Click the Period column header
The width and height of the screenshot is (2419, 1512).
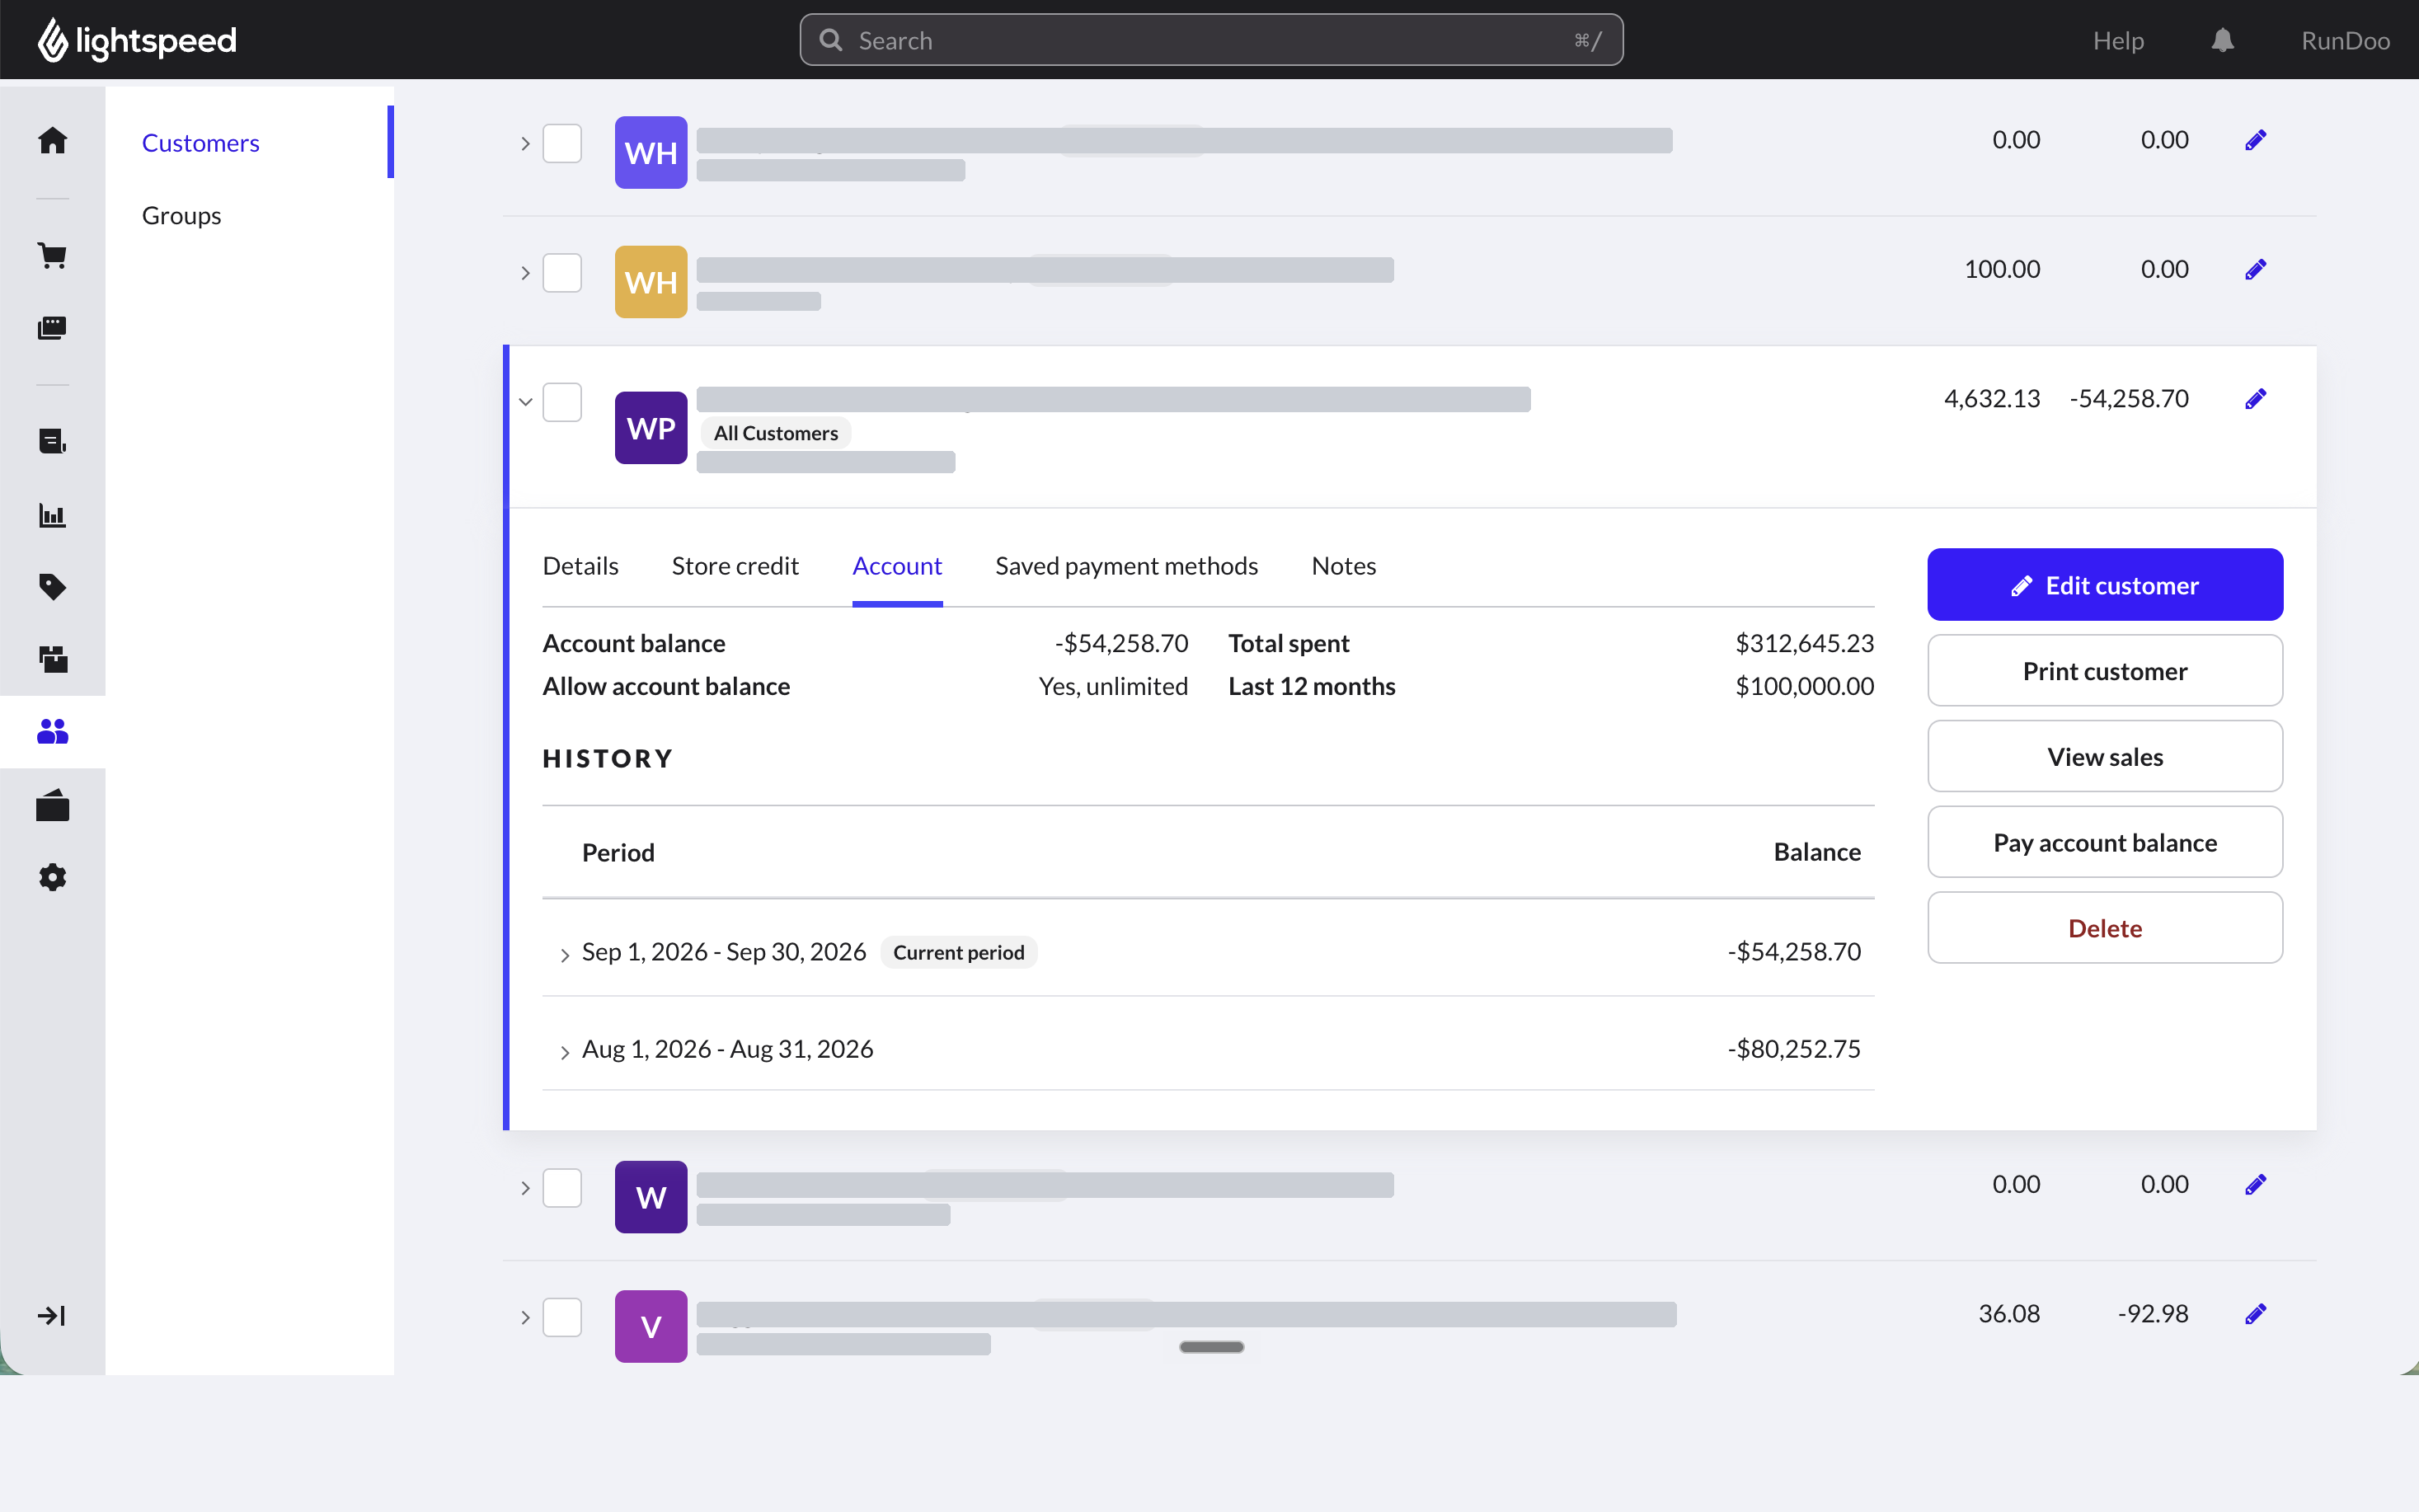[618, 852]
